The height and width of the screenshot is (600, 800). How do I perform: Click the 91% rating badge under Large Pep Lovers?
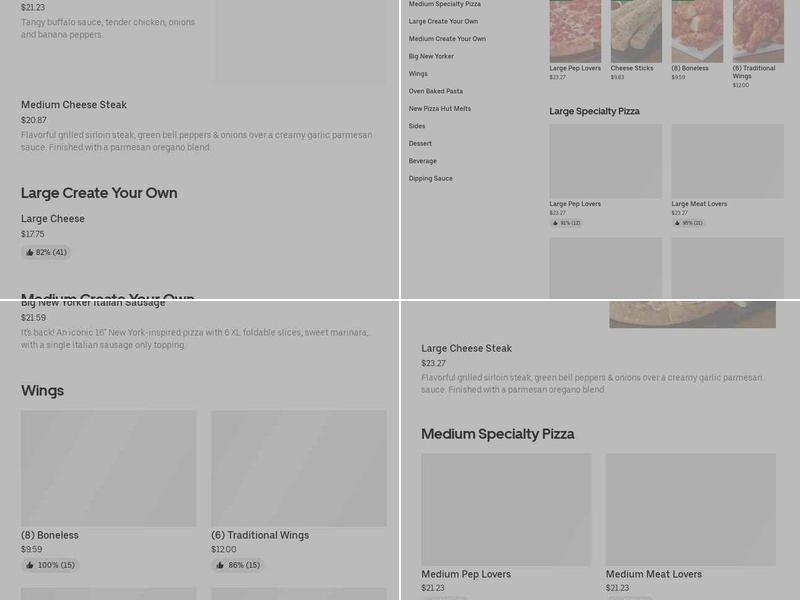[x=566, y=224]
